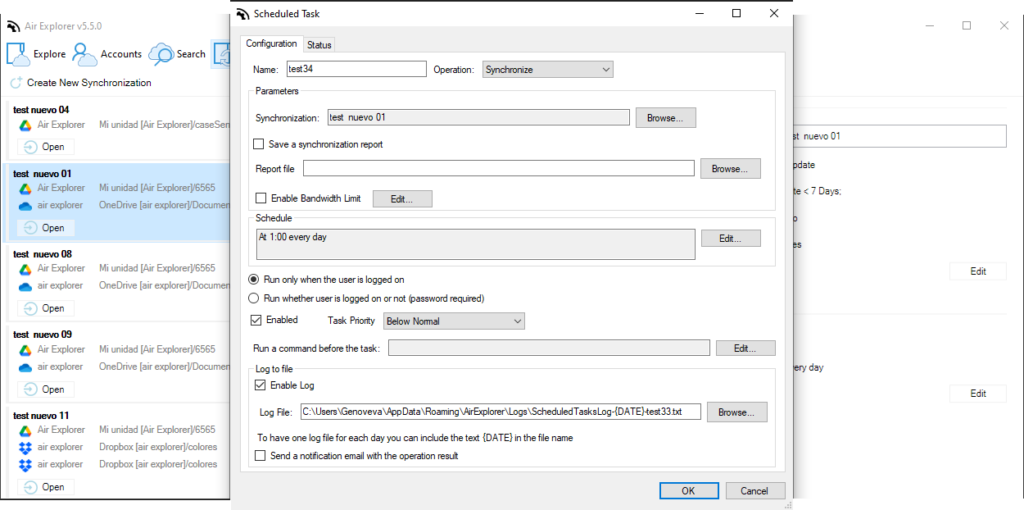This screenshot has height=510, width=1024.
Task: Switch to the Status tab
Action: (x=319, y=45)
